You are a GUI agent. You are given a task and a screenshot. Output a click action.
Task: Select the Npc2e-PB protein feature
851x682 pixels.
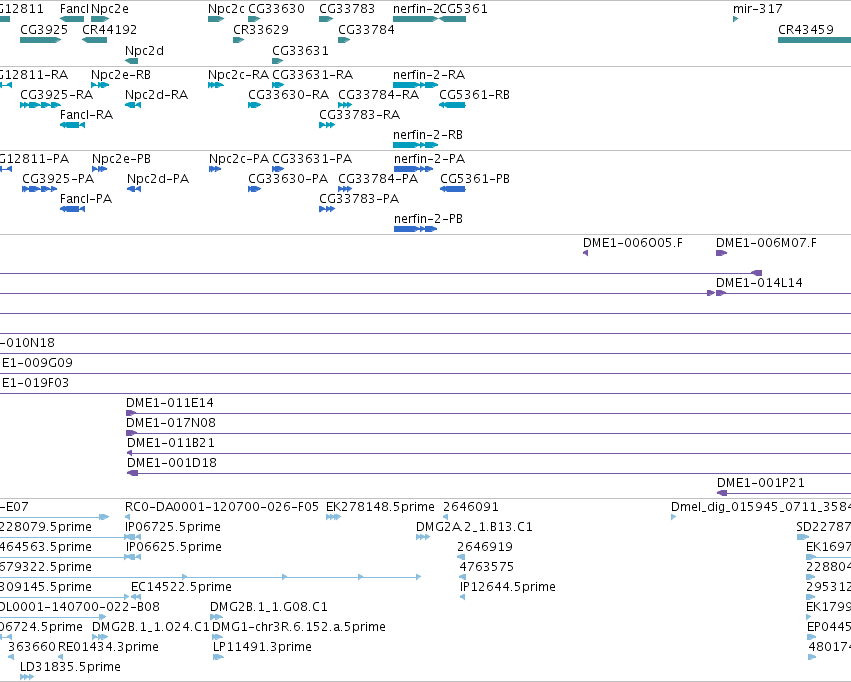[x=99, y=169]
